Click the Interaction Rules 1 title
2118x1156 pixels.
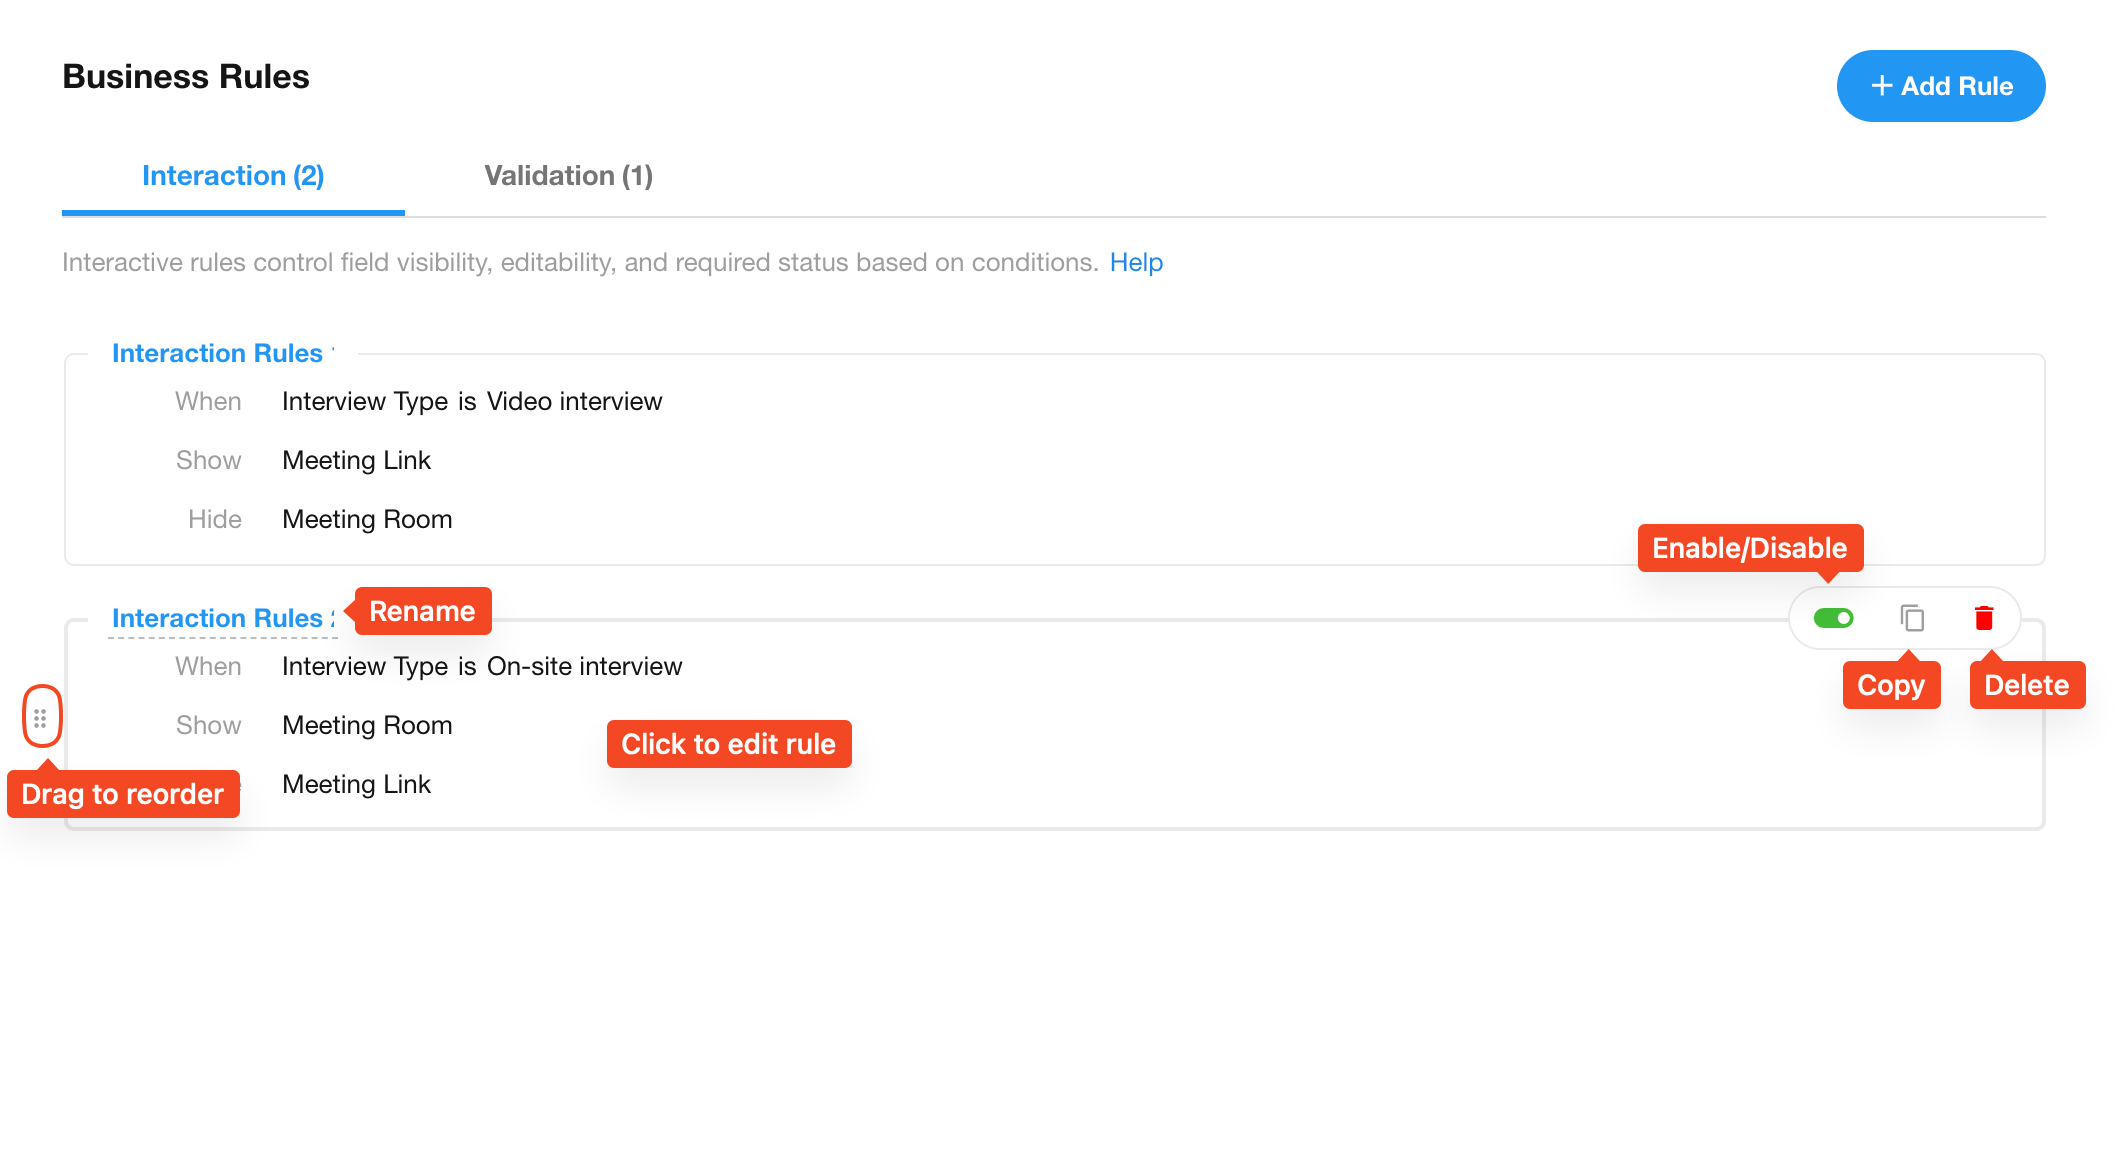[222, 353]
